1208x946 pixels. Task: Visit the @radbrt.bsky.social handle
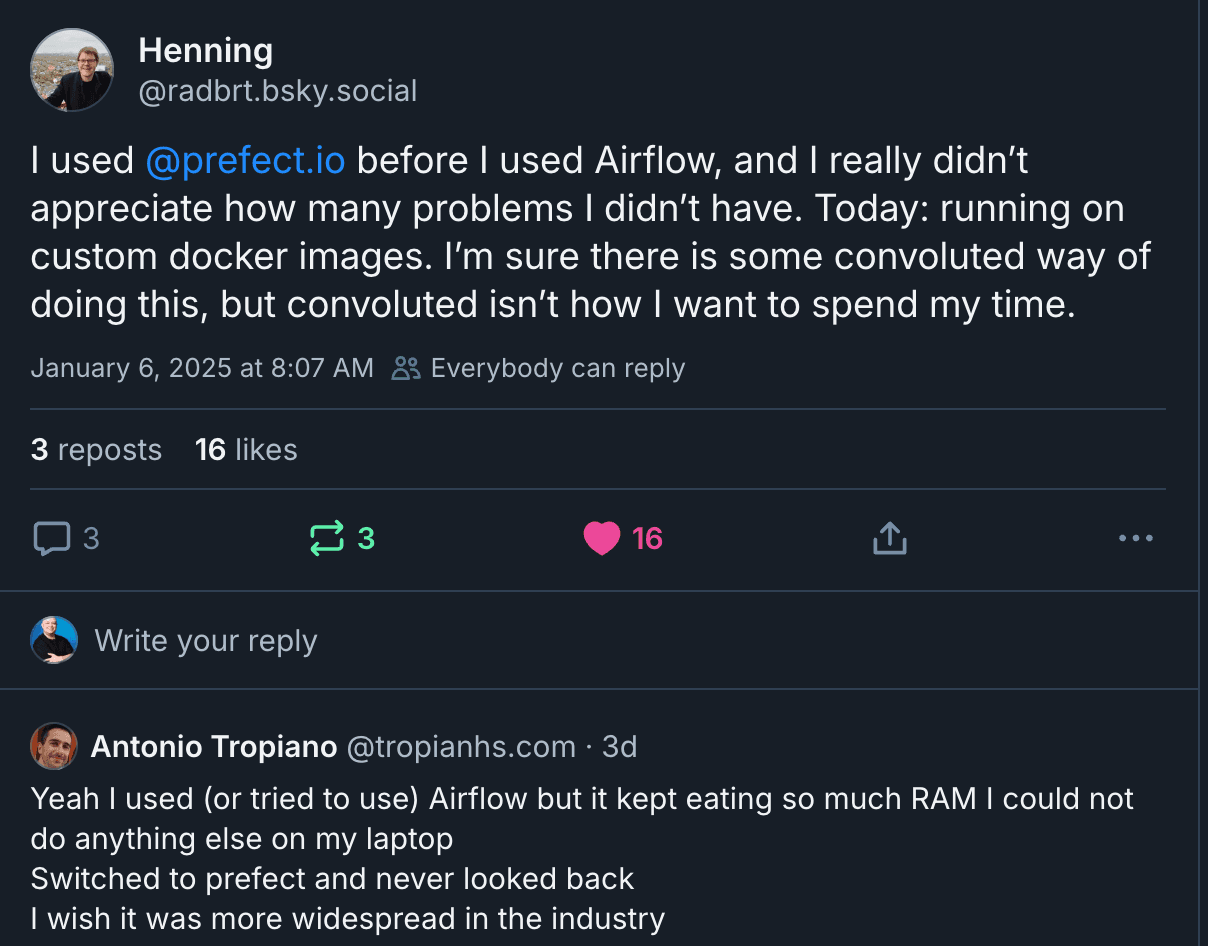coord(277,92)
